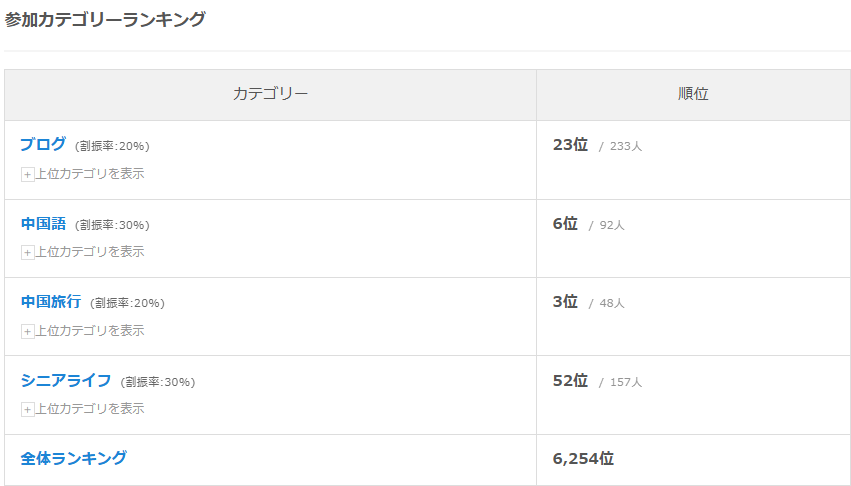Click the plus icon under ブログ

pyautogui.click(x=28, y=174)
